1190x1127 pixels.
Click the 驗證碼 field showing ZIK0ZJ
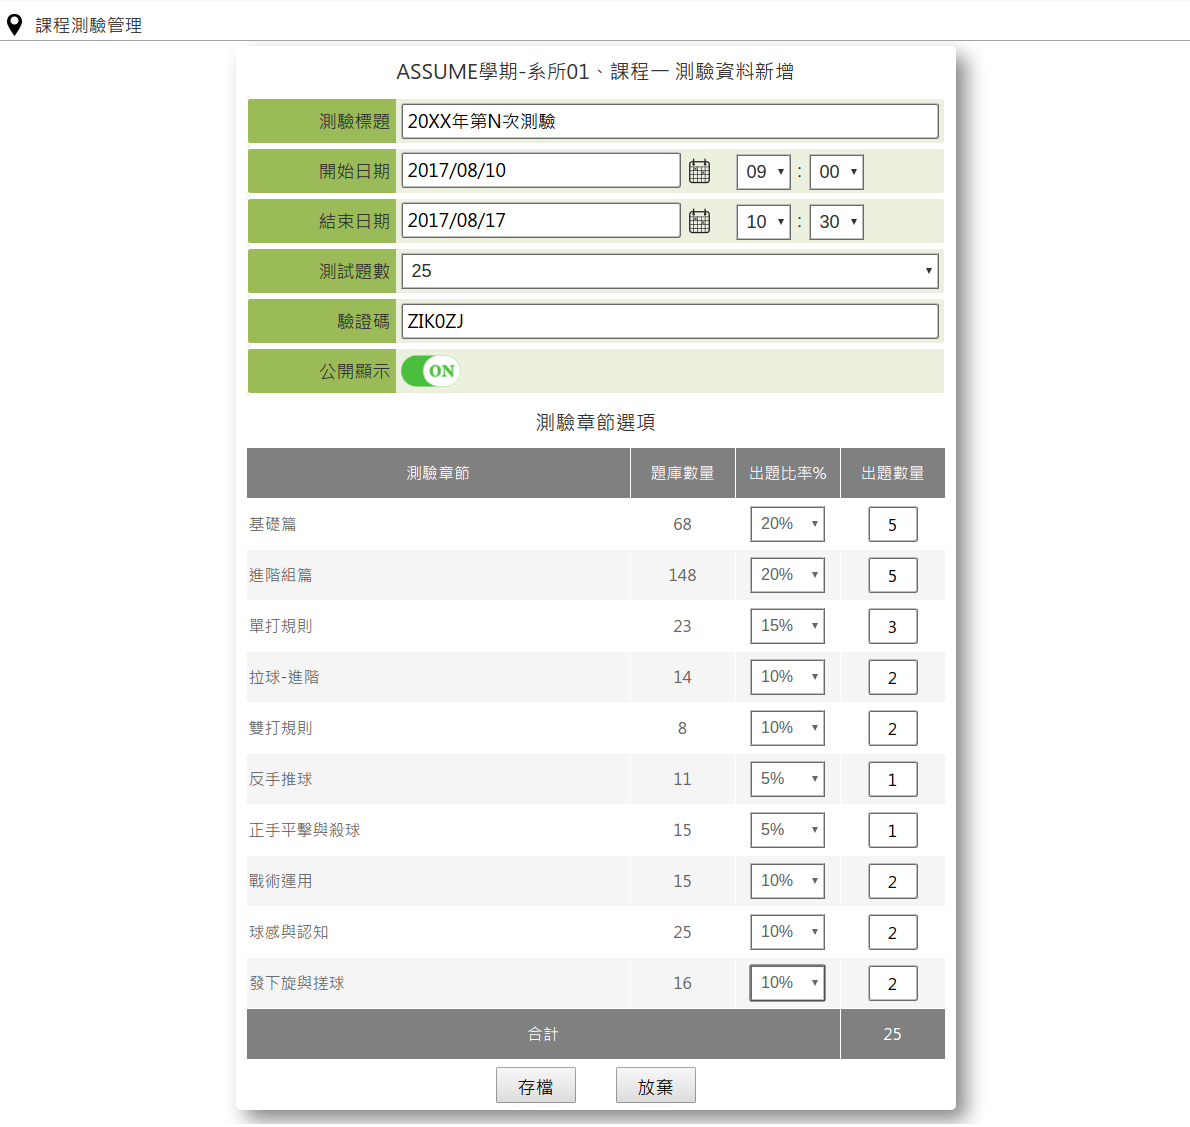(x=669, y=321)
